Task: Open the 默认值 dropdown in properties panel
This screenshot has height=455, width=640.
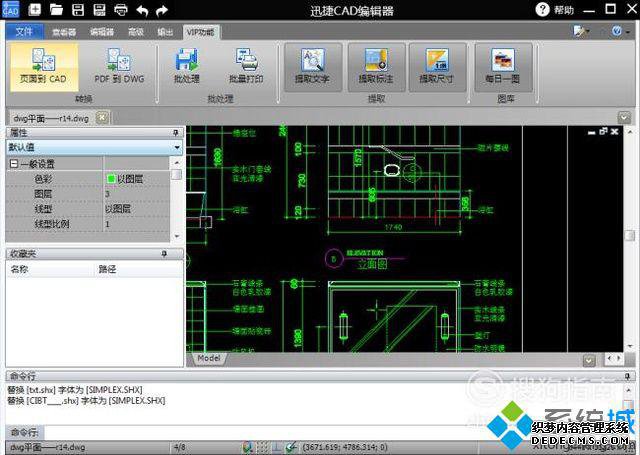Action: [x=177, y=147]
